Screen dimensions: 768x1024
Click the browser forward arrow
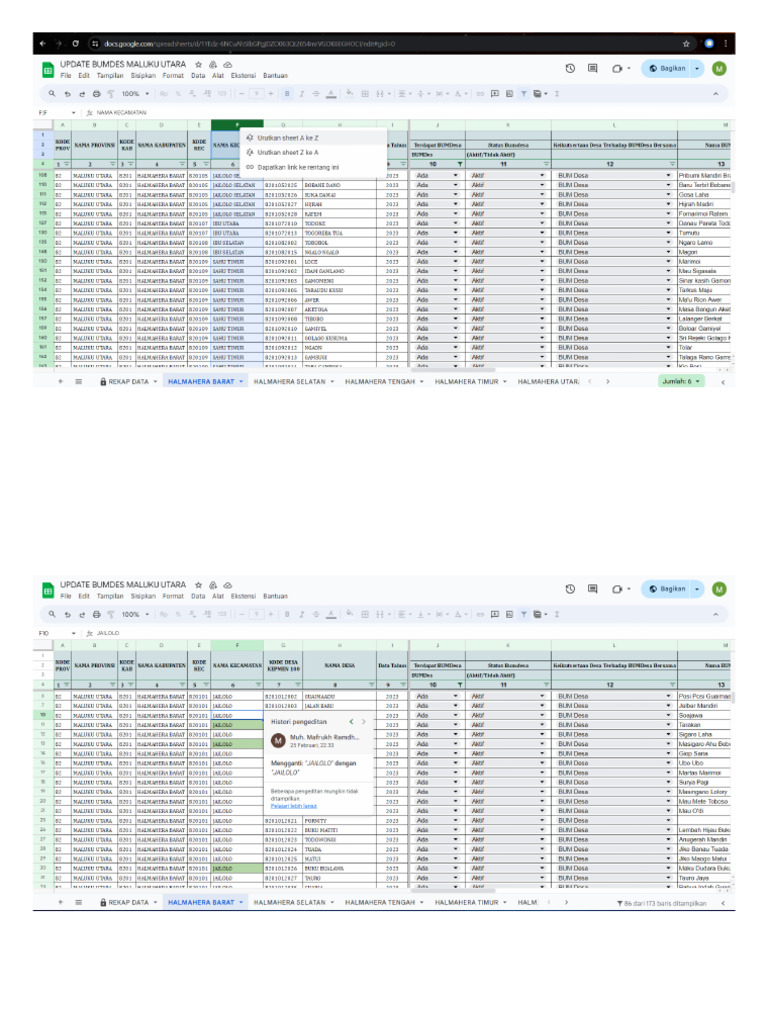[x=59, y=44]
